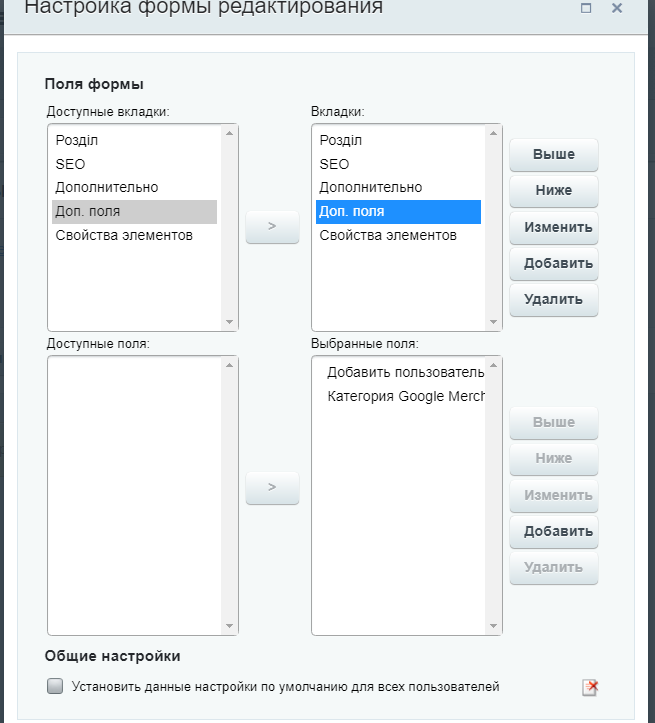655x723 pixels.
Task: Click down arrow of available tabs scrollbar
Action: (230, 322)
